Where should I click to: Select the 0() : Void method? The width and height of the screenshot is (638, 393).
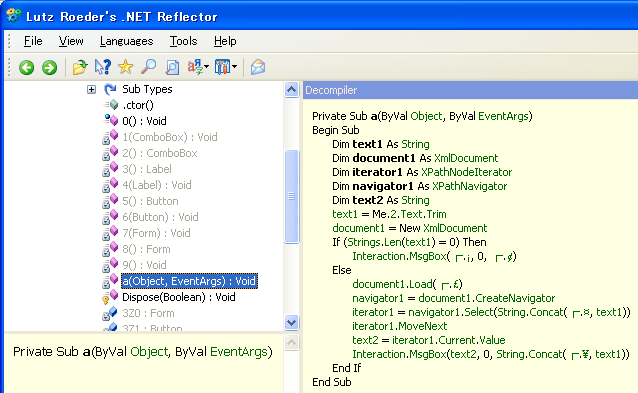(x=144, y=121)
